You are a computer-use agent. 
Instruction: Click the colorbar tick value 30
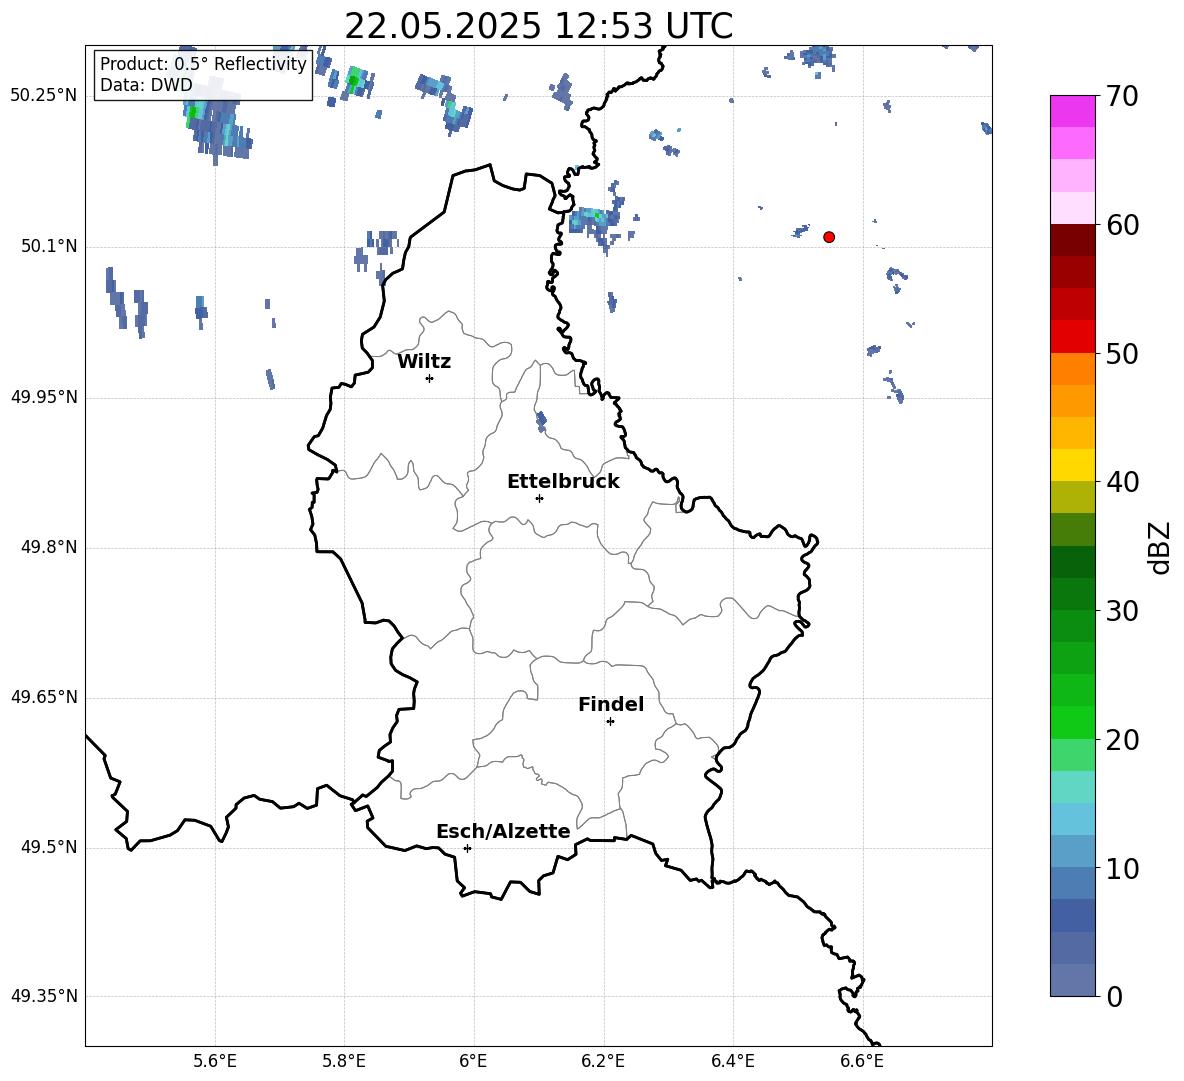tap(1122, 611)
